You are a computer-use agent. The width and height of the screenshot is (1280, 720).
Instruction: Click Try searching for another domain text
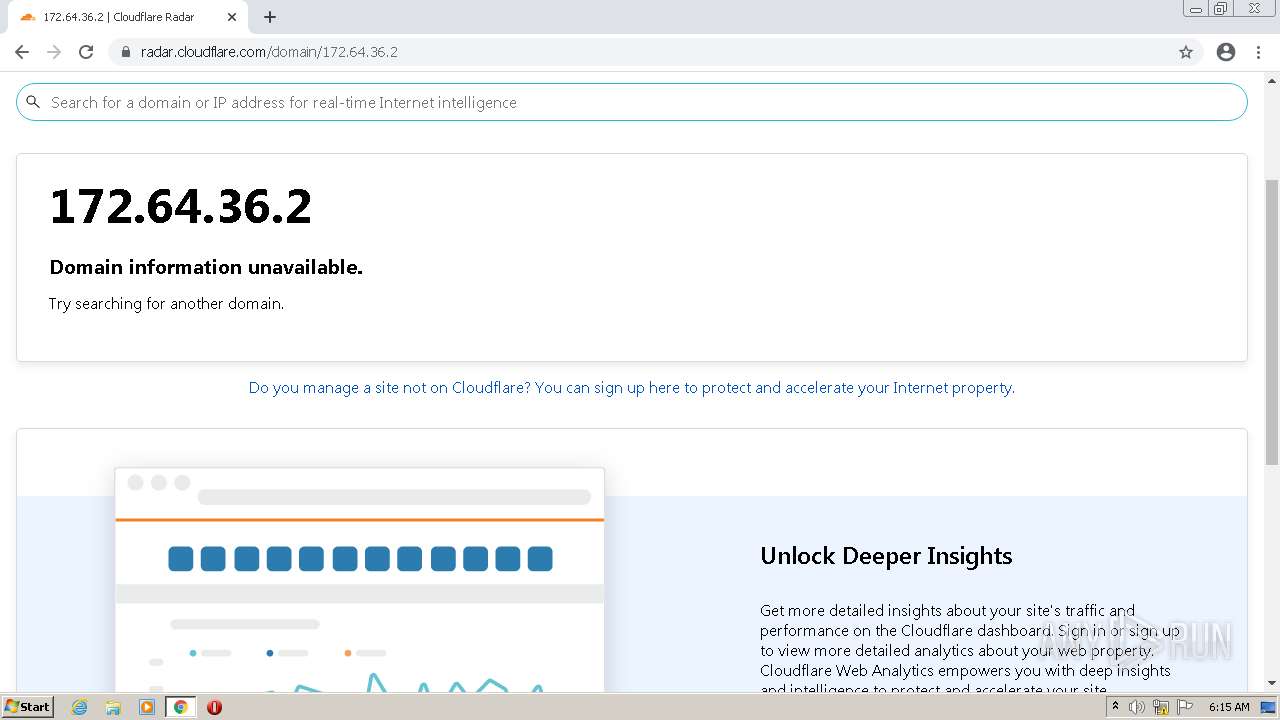166,304
